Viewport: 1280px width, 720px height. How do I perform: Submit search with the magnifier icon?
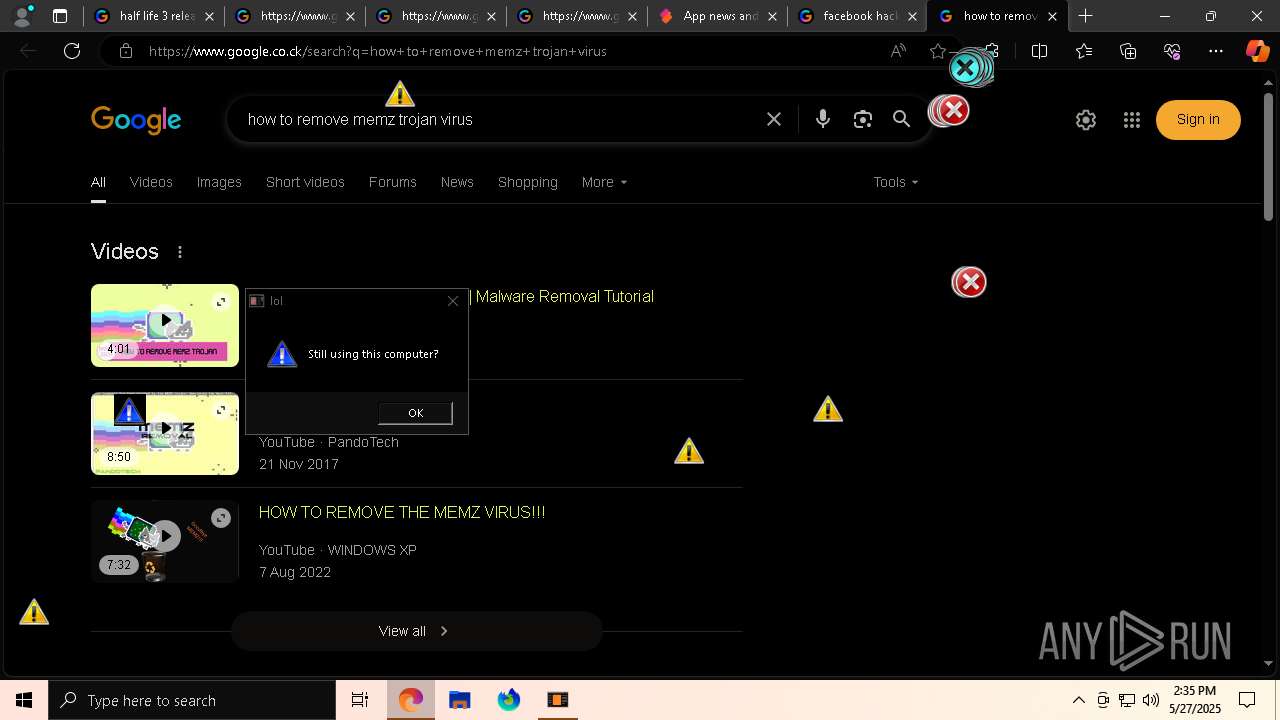pyautogui.click(x=901, y=119)
